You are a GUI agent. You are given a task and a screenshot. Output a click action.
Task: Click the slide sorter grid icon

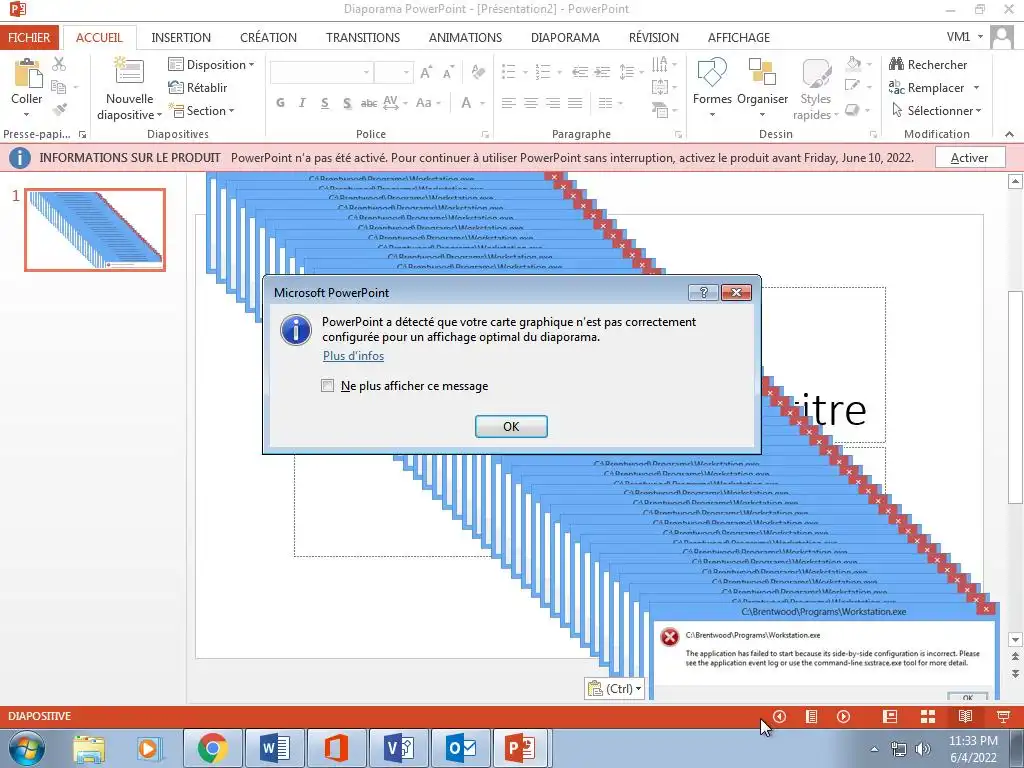pos(927,716)
